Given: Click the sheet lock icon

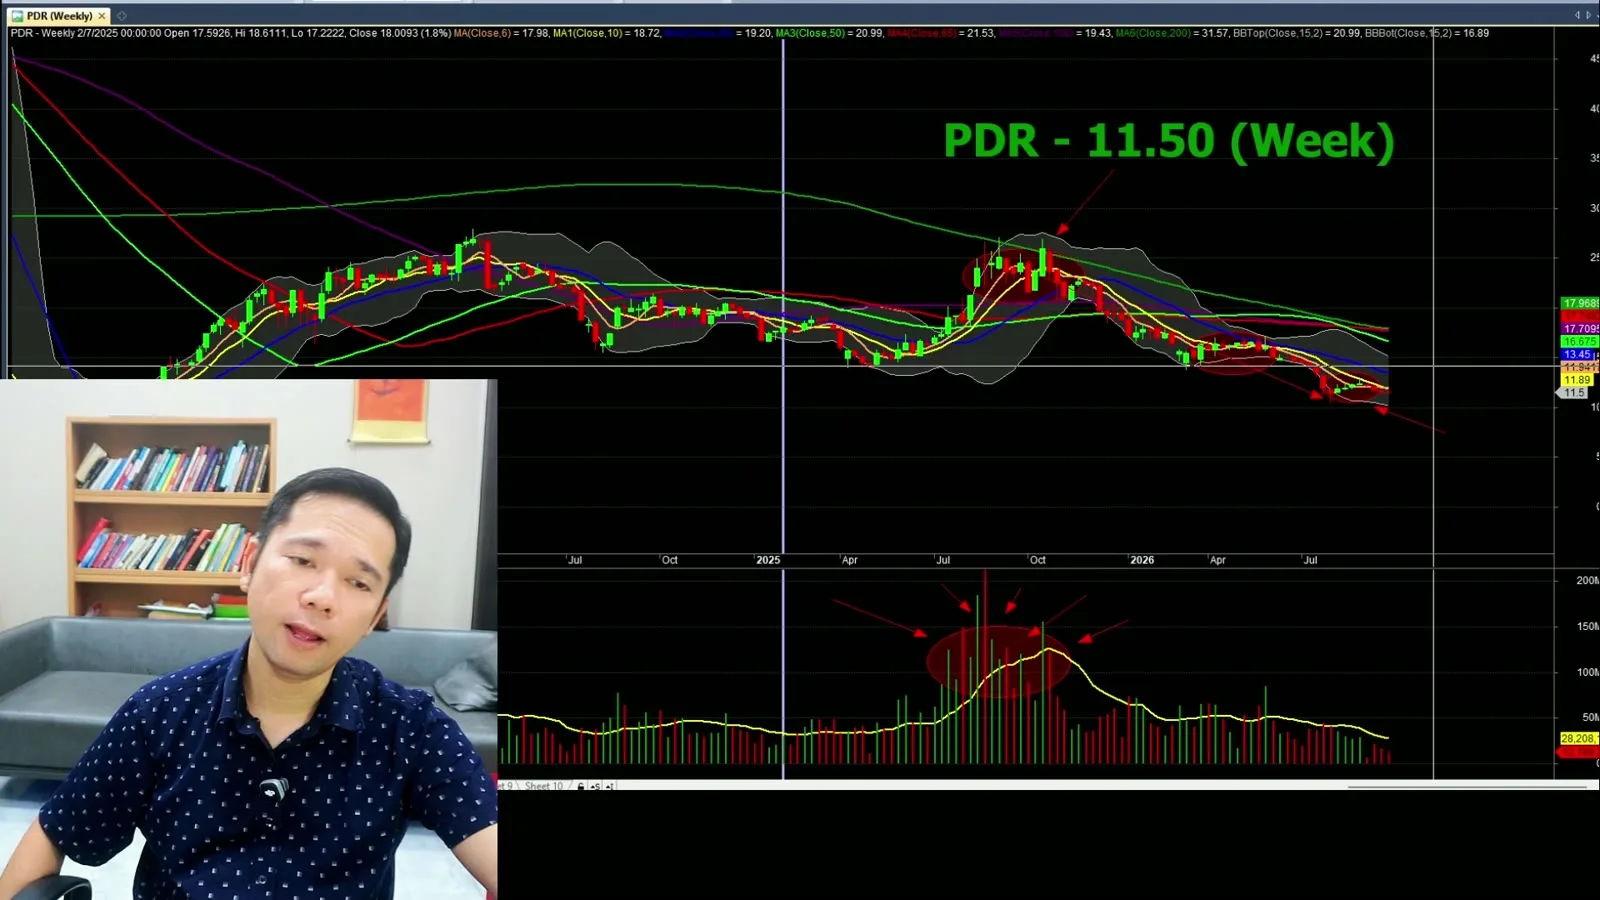Looking at the screenshot, I should pos(580,787).
